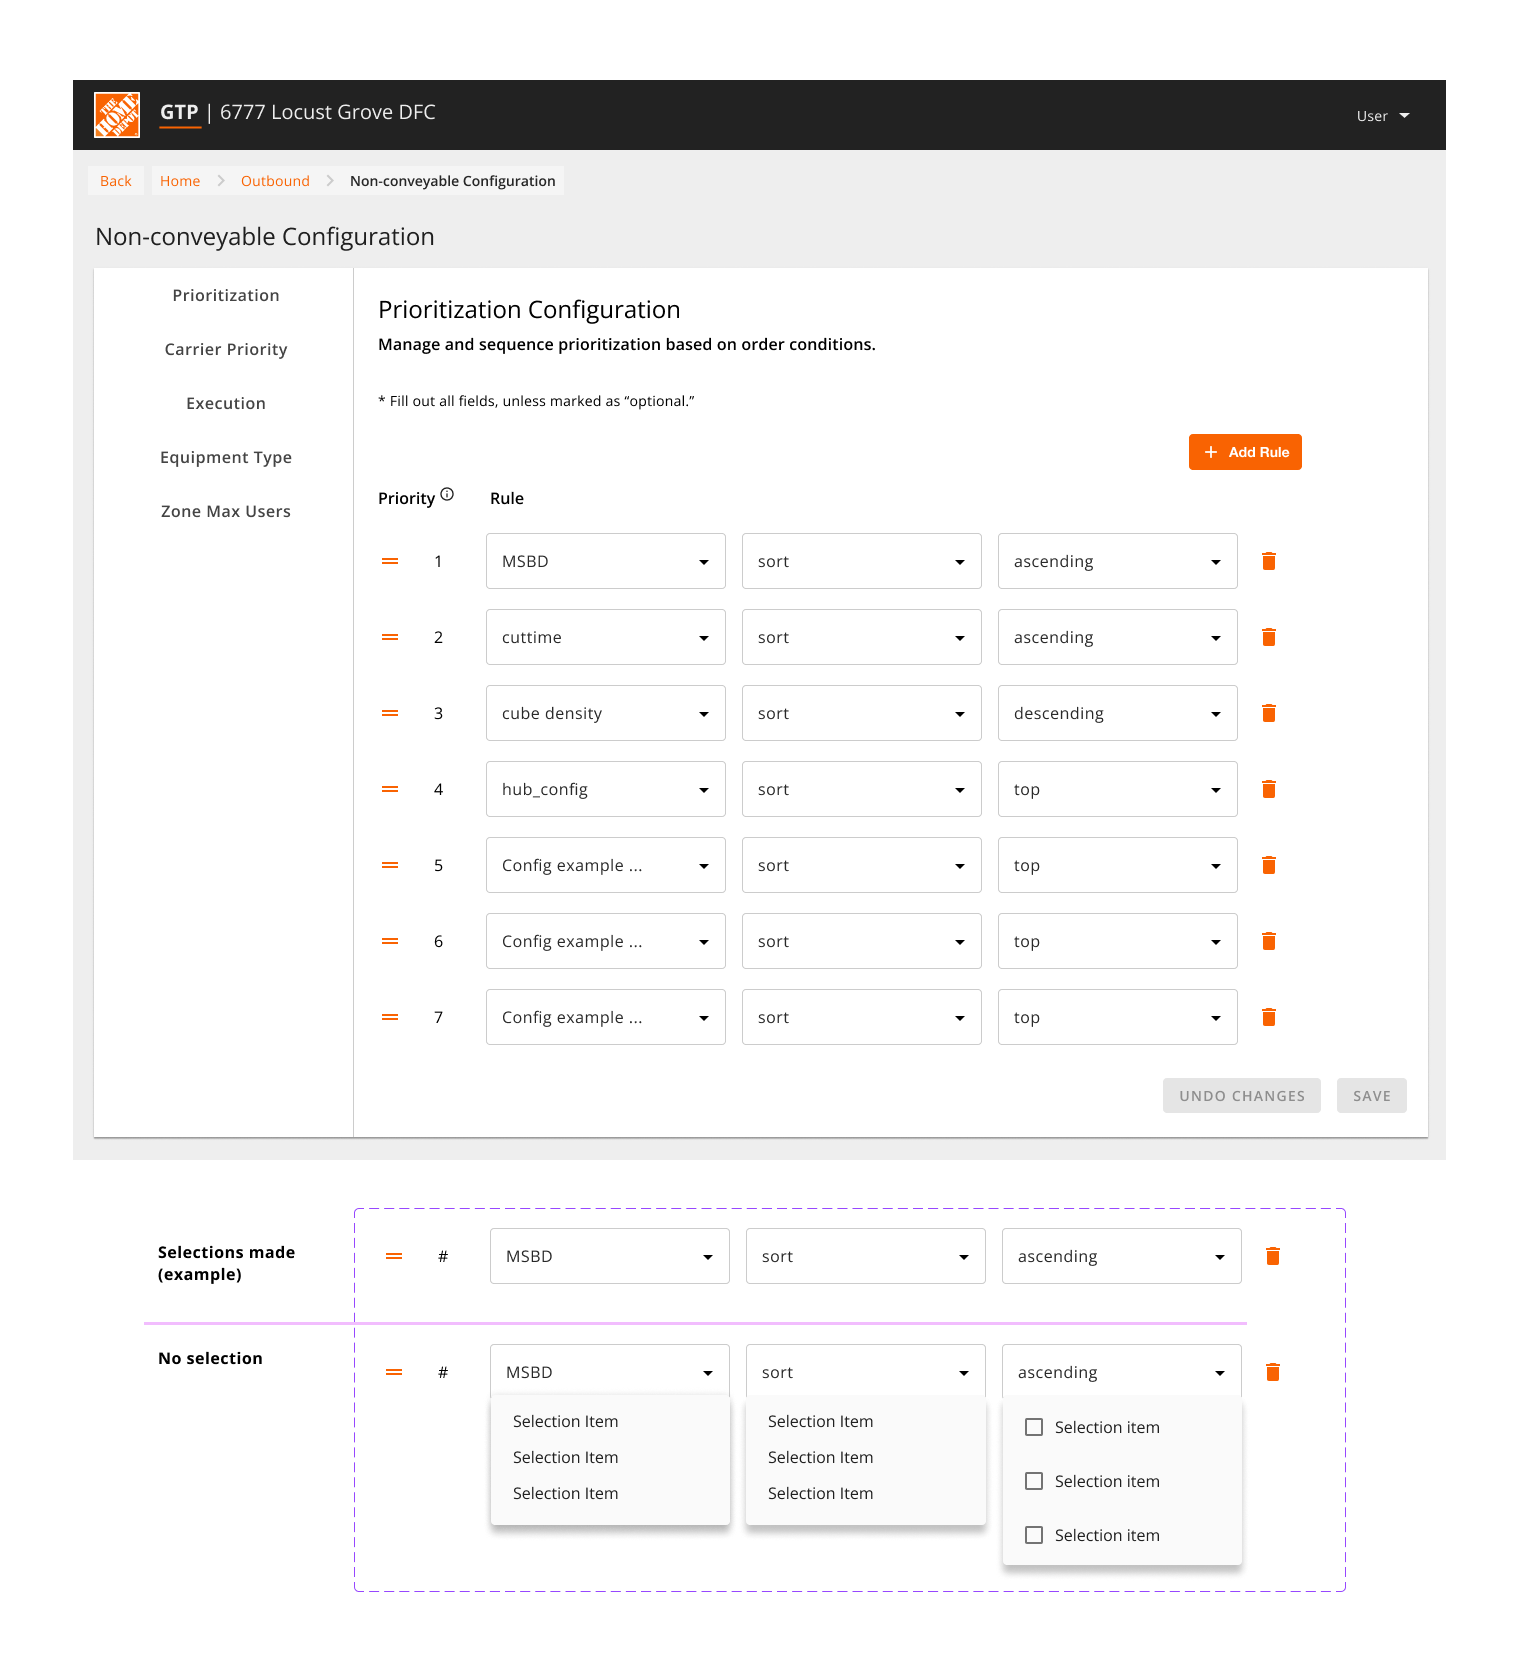Click the Home Depot logo
The image size is (1524, 1657).
click(x=117, y=115)
